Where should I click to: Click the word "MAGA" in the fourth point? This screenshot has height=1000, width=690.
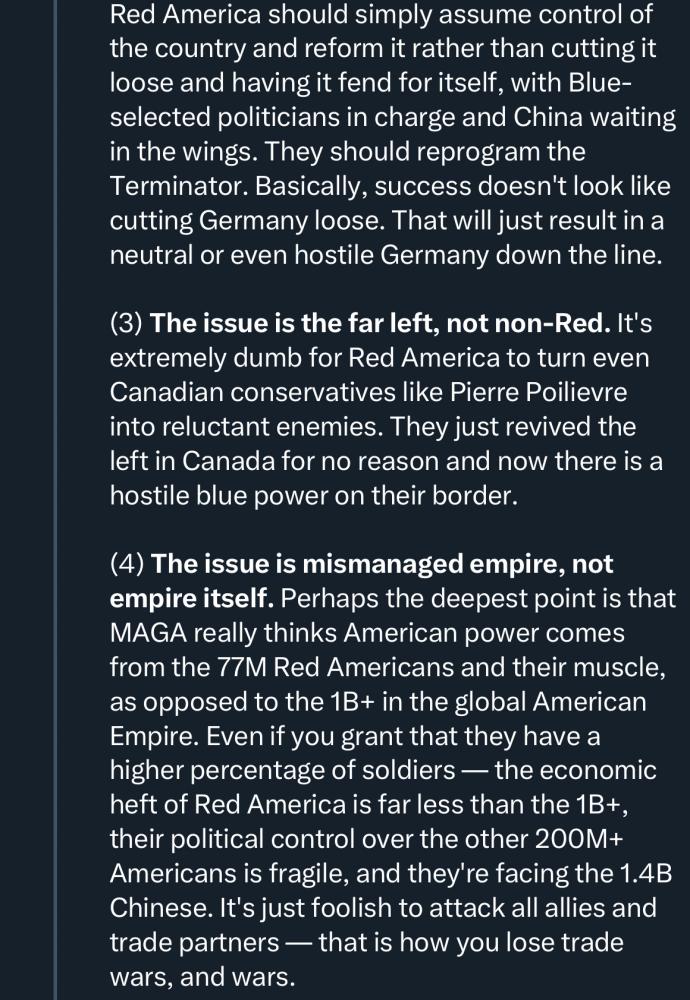[148, 633]
